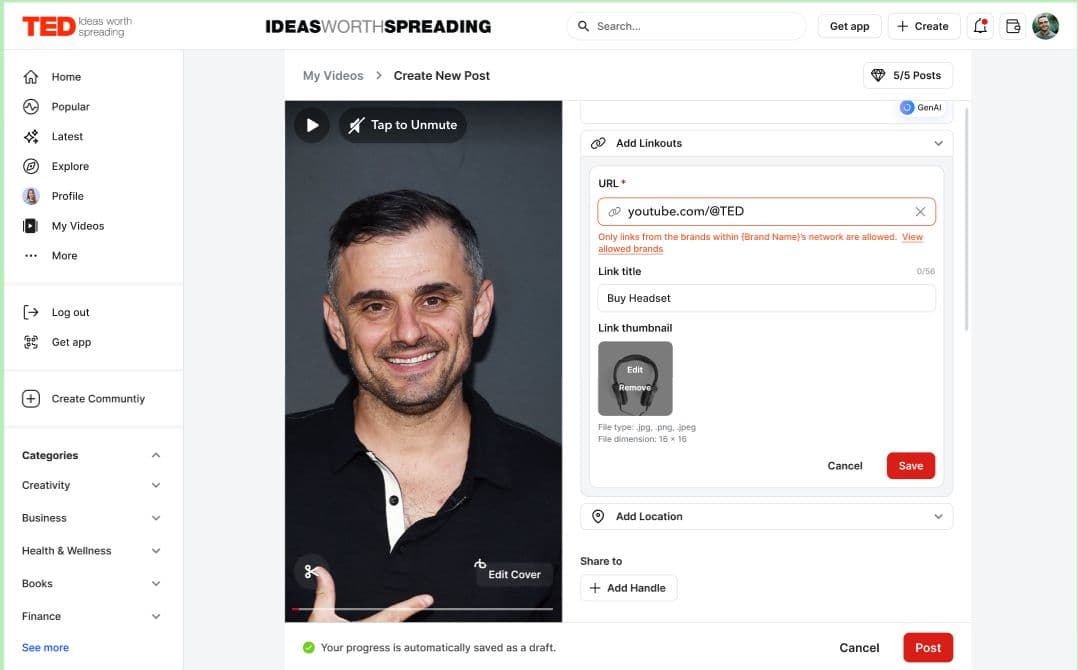1078x670 pixels.
Task: Click the sidebar Get app QR icon
Action: [31, 342]
